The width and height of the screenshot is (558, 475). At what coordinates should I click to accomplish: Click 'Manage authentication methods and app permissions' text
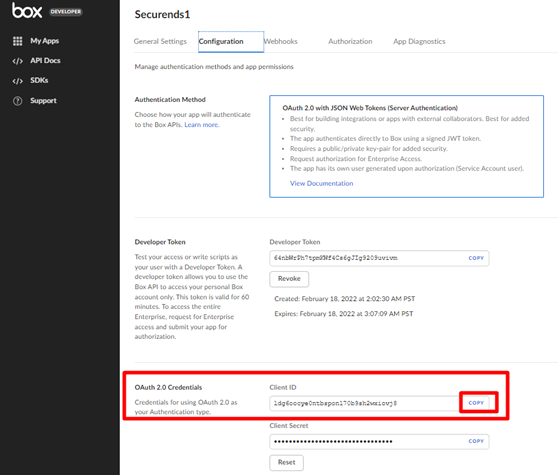tap(214, 67)
